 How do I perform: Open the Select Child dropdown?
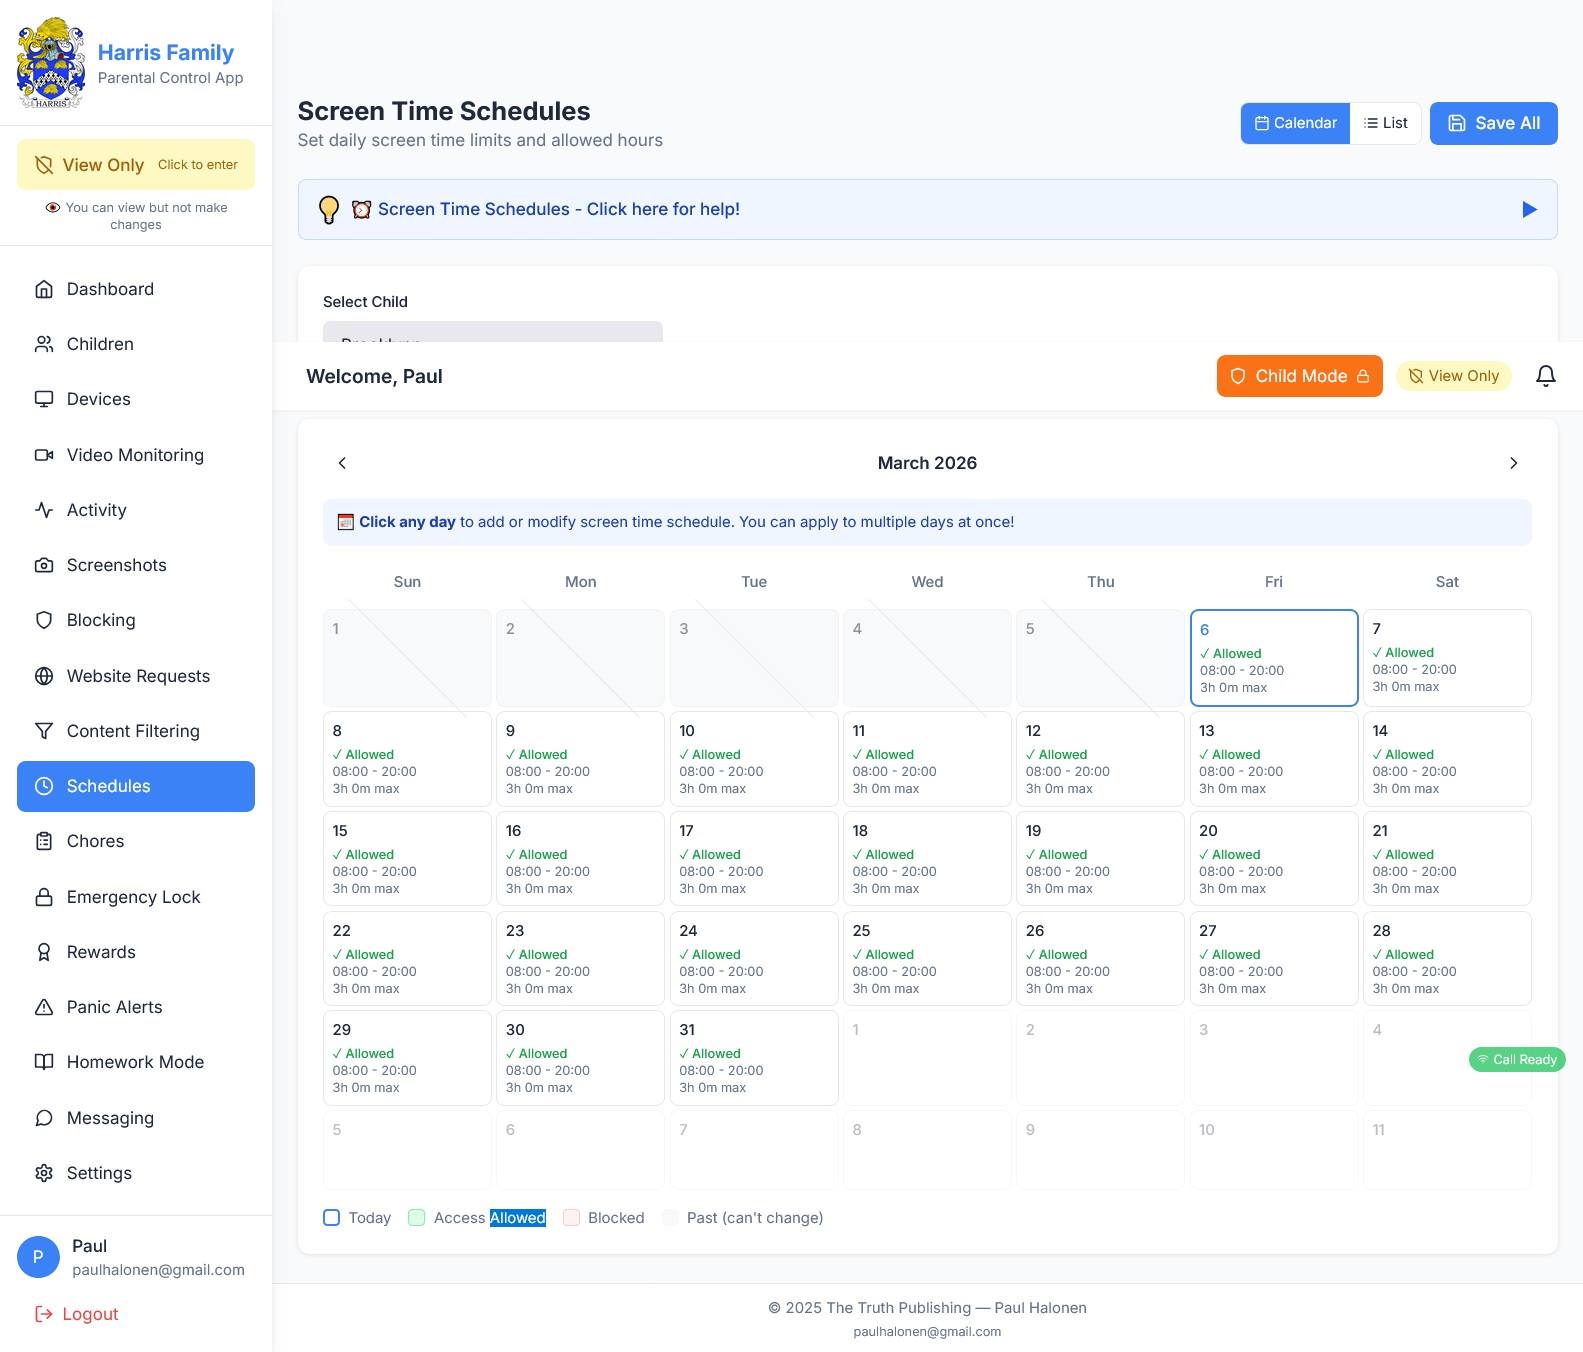493,332
